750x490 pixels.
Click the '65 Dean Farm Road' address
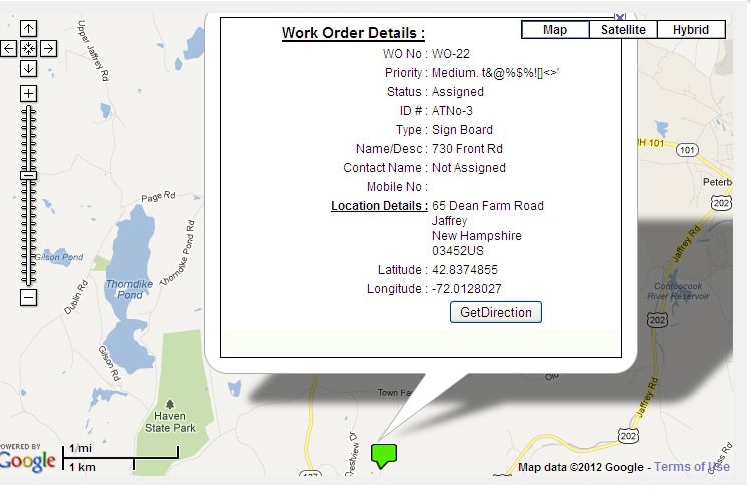coord(487,206)
